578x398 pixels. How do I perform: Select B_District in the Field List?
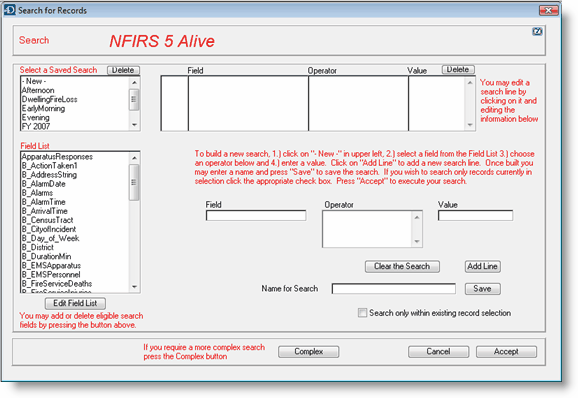[76, 247]
